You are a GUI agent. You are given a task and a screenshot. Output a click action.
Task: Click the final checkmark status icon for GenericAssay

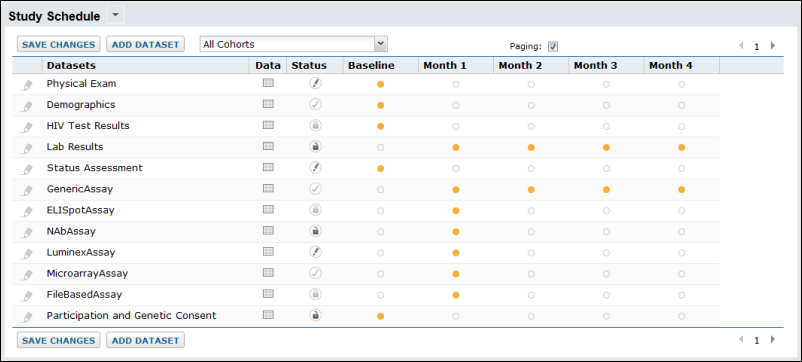click(x=316, y=188)
